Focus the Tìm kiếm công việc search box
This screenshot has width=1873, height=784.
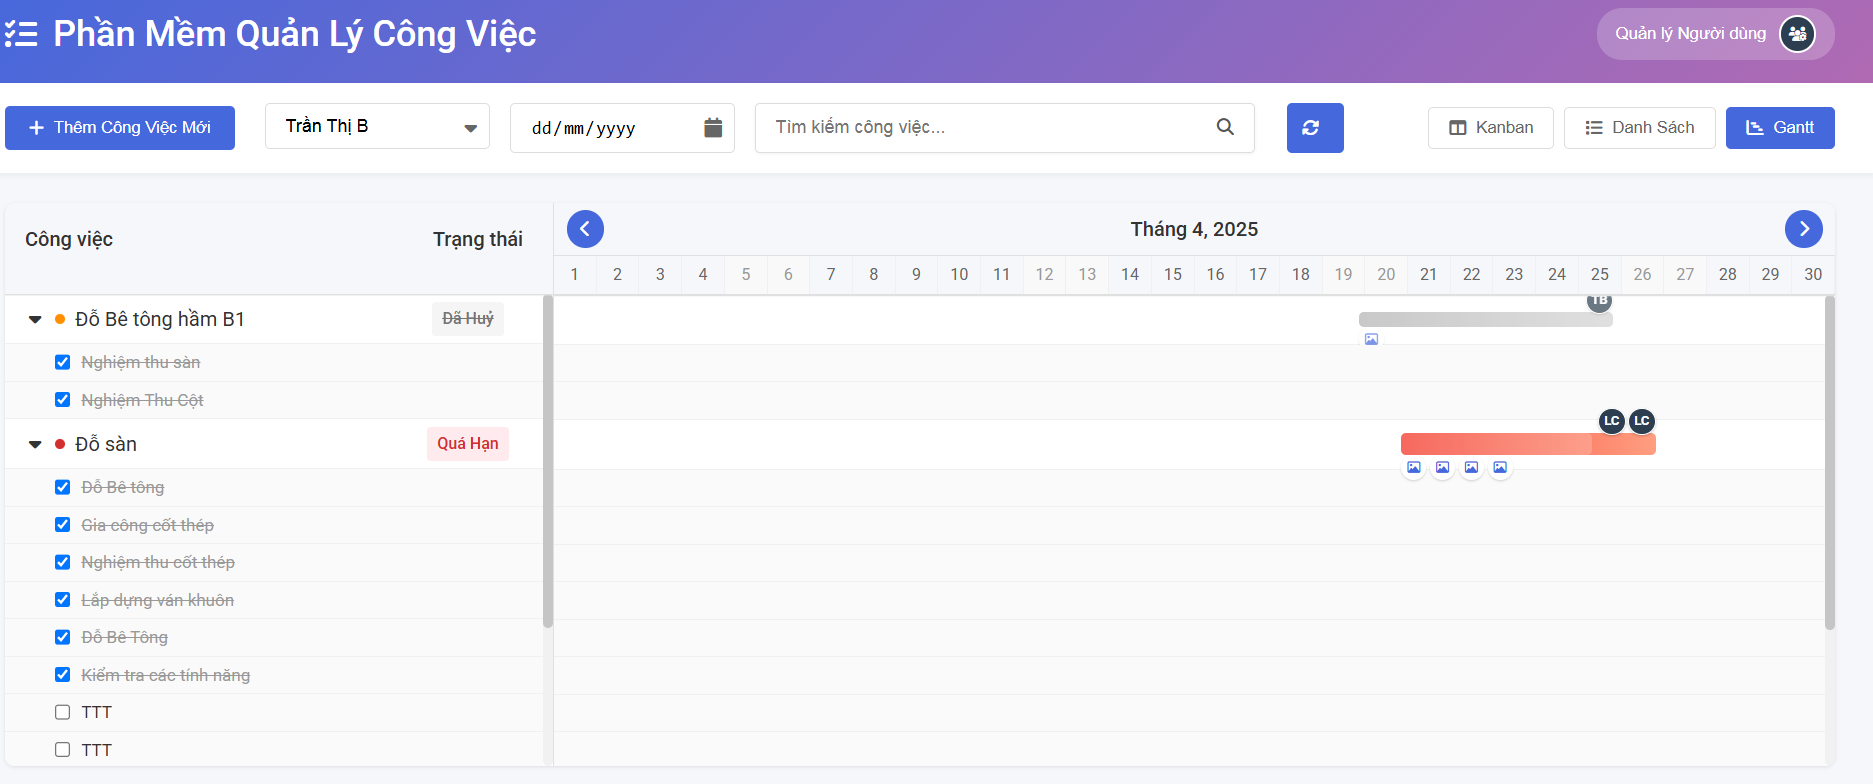(1004, 128)
